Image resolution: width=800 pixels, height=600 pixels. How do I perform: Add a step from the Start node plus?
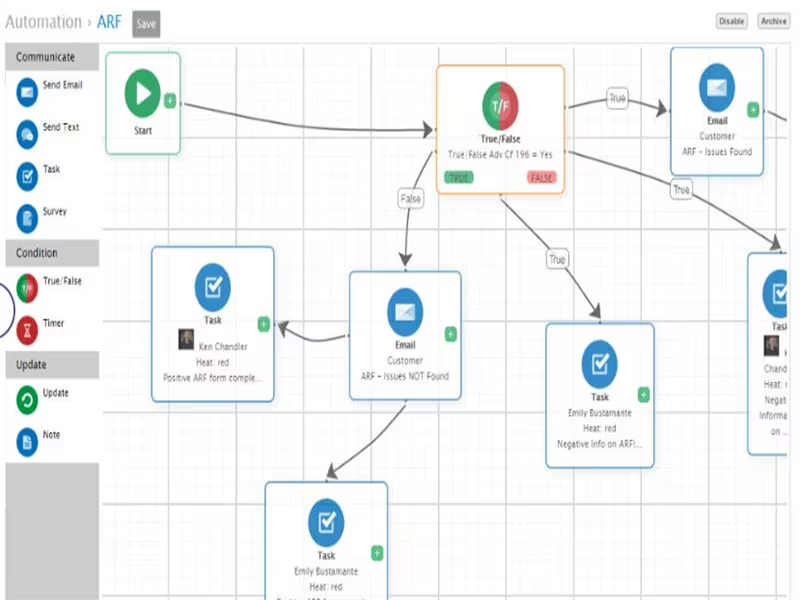click(170, 101)
